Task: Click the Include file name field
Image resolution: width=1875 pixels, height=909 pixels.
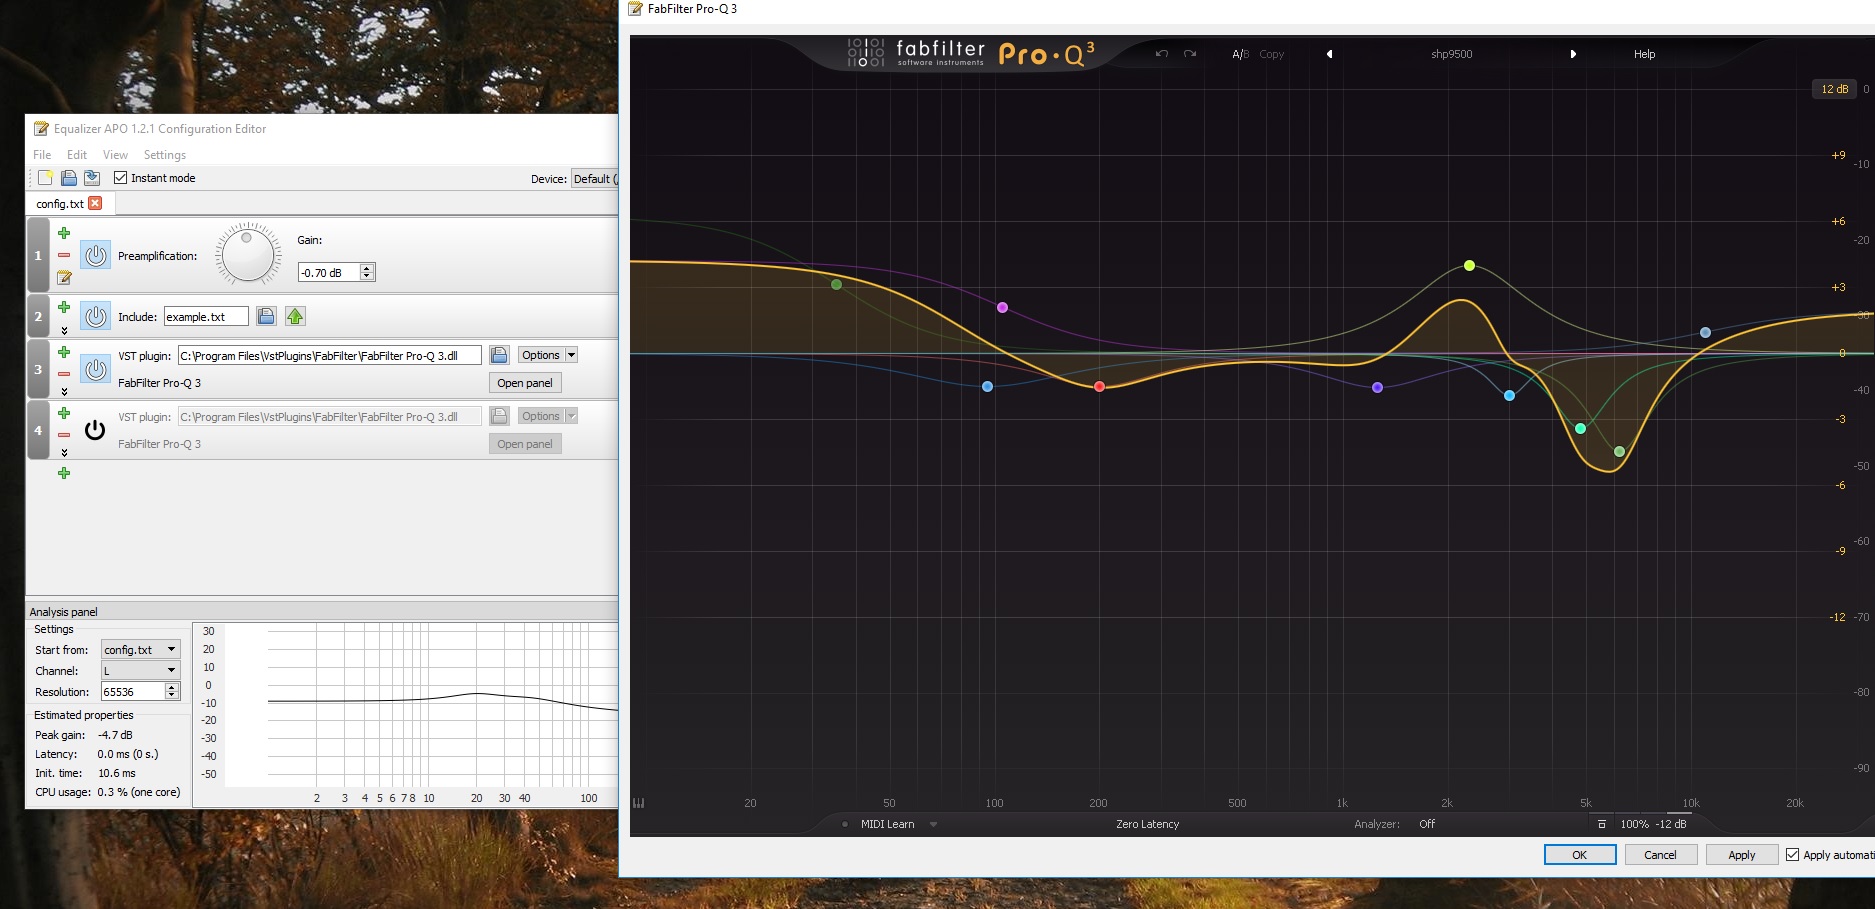Action: 206,317
